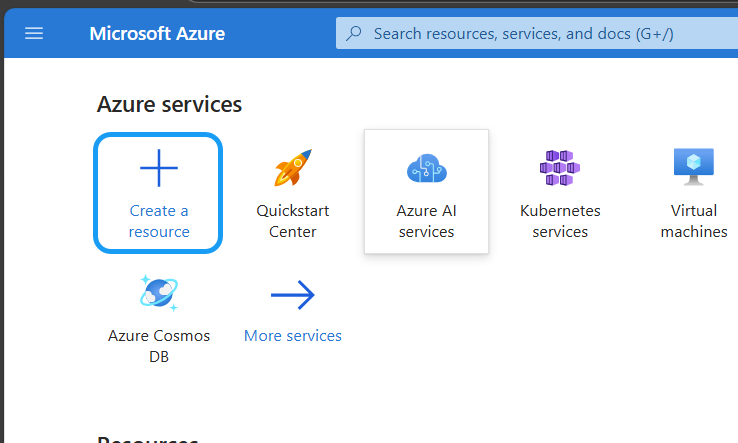Image resolution: width=738 pixels, height=443 pixels.
Task: Launch Quickstart Center via rocket icon
Action: (293, 168)
